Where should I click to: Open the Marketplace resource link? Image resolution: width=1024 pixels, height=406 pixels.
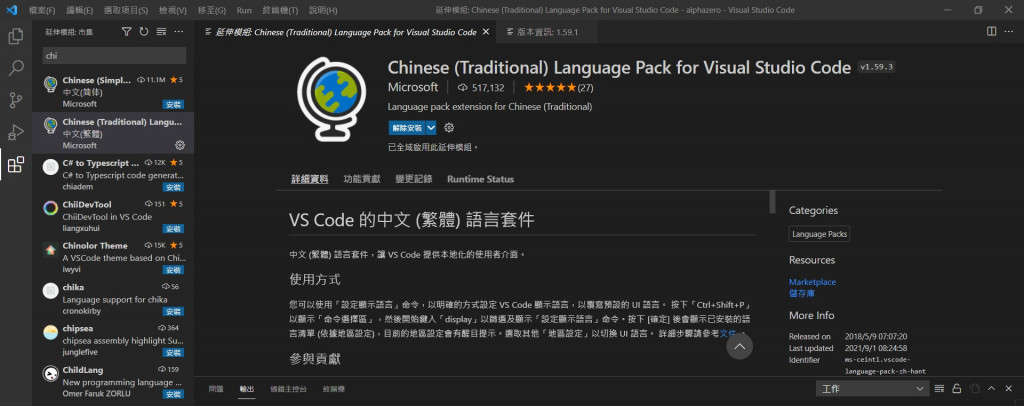click(812, 282)
